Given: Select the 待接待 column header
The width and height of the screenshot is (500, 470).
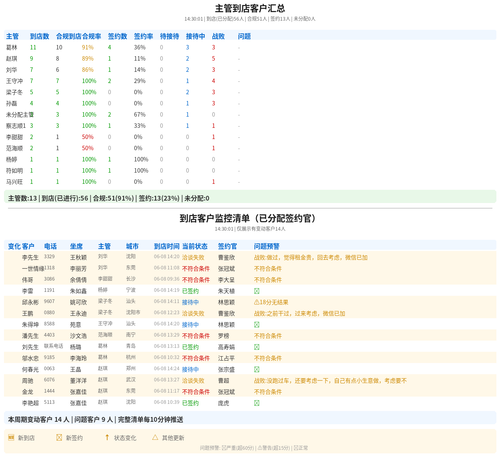Looking at the screenshot, I should (x=169, y=36).
